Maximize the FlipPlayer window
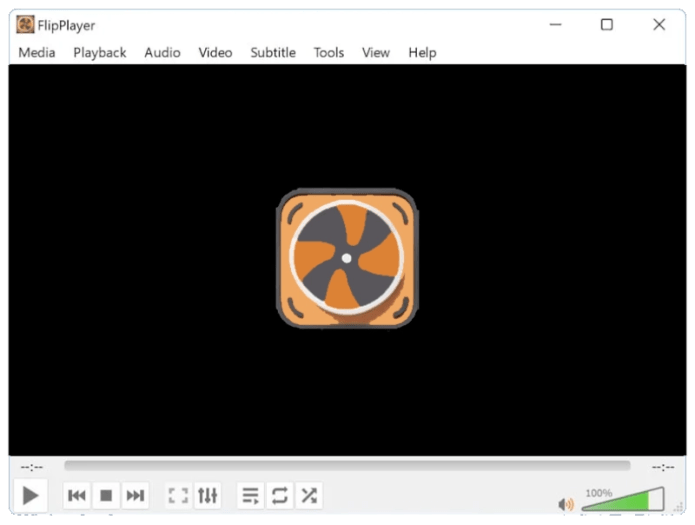 click(x=607, y=24)
